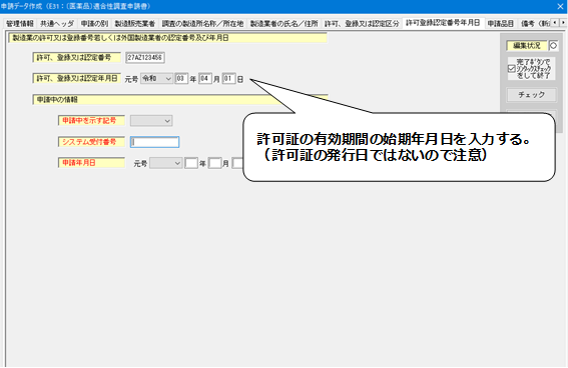Click the 申請年月日 year field
The image size is (568, 368).
coord(191,163)
